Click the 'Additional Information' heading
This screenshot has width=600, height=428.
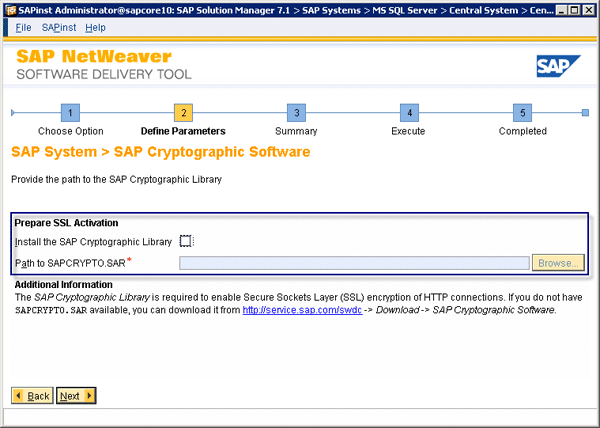click(x=64, y=285)
